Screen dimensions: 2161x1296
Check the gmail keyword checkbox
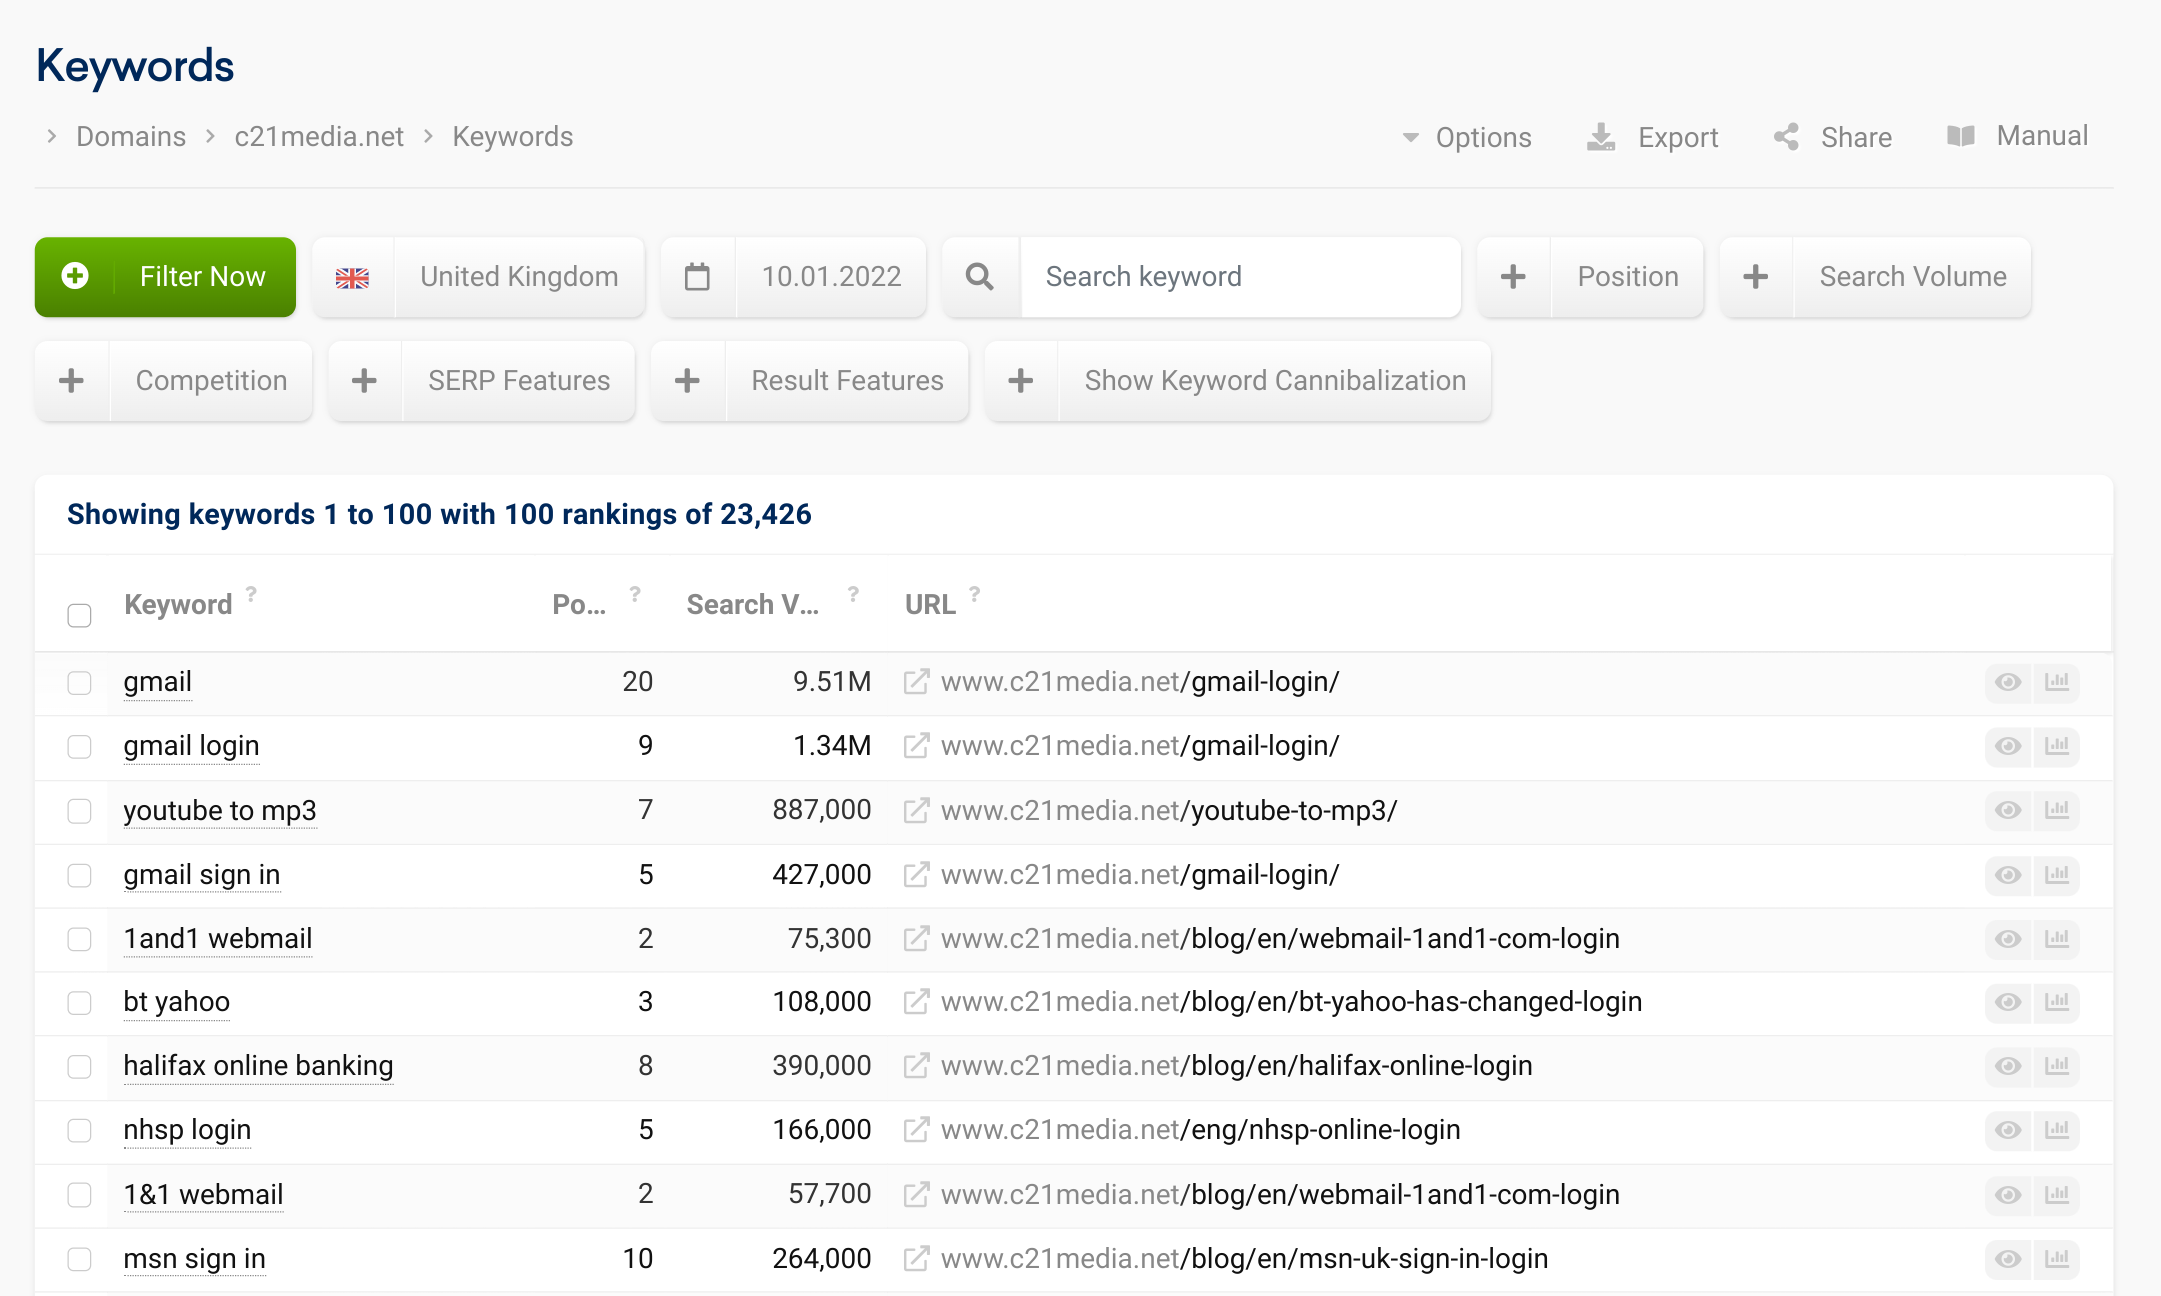79,683
